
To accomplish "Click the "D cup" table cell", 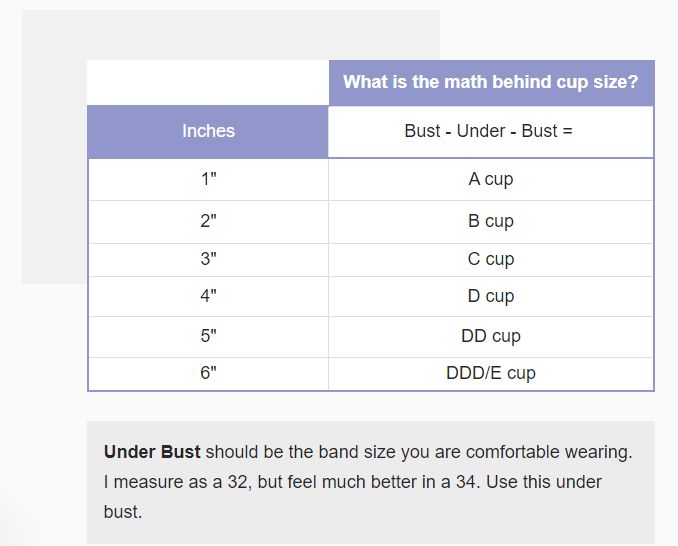I will pyautogui.click(x=490, y=297).
